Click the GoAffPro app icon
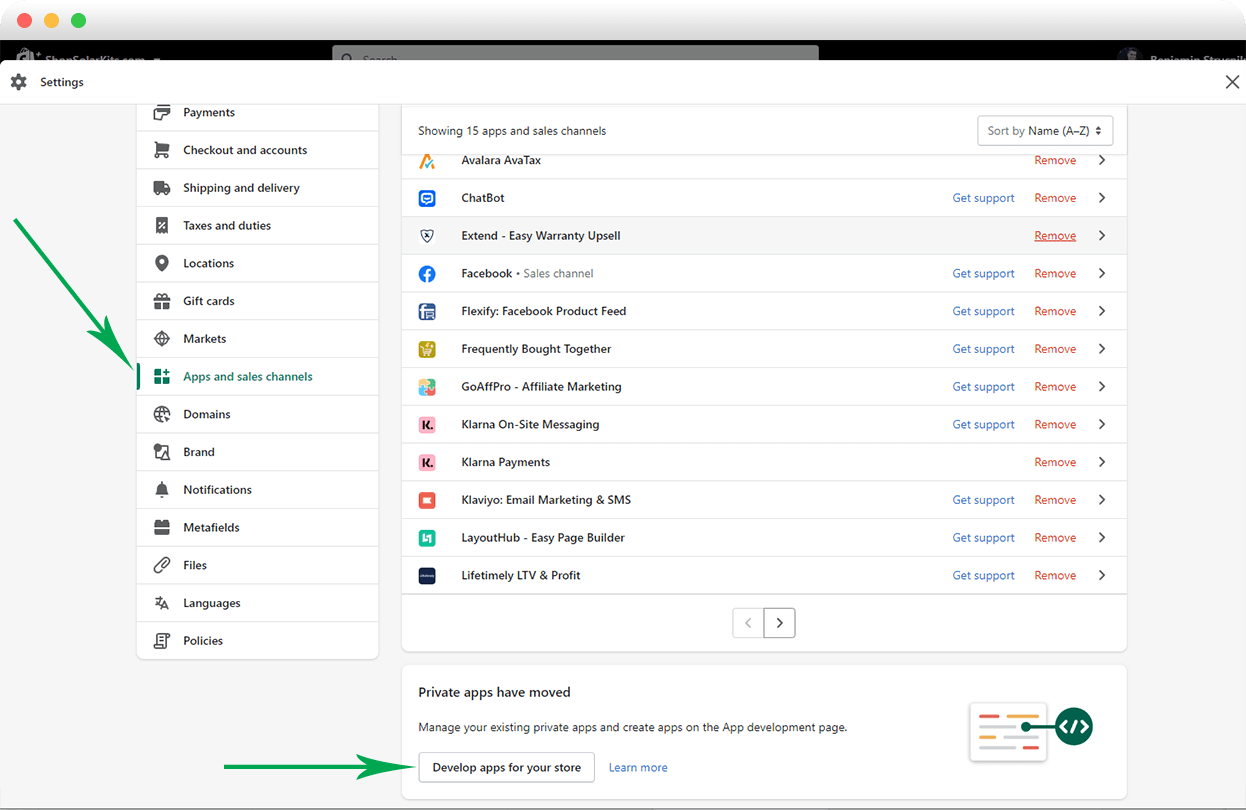1246x810 pixels. coord(427,387)
